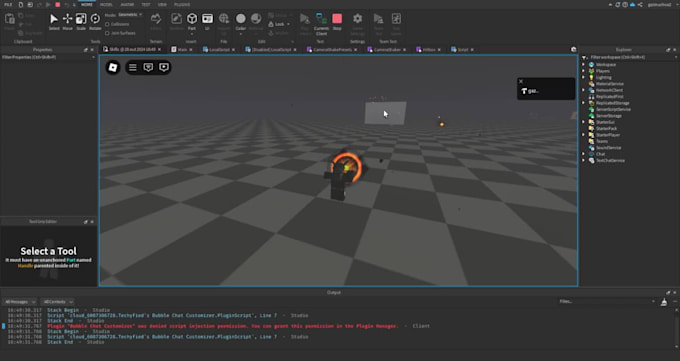This screenshot has width=680, height=361.
Task: Open the AVATAR ribbon tab
Action: [x=127, y=5]
